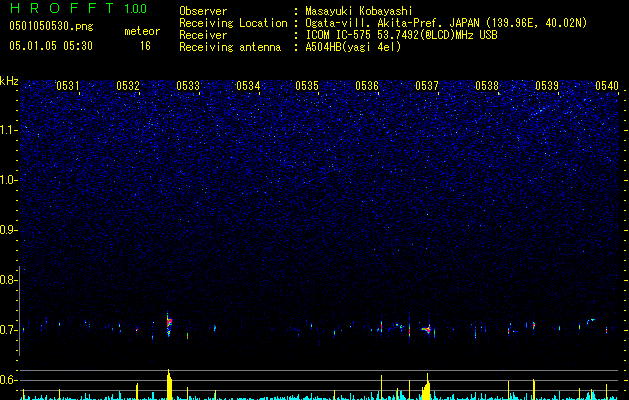
Task: Click the Receiving antenna label
Action: click(x=230, y=47)
